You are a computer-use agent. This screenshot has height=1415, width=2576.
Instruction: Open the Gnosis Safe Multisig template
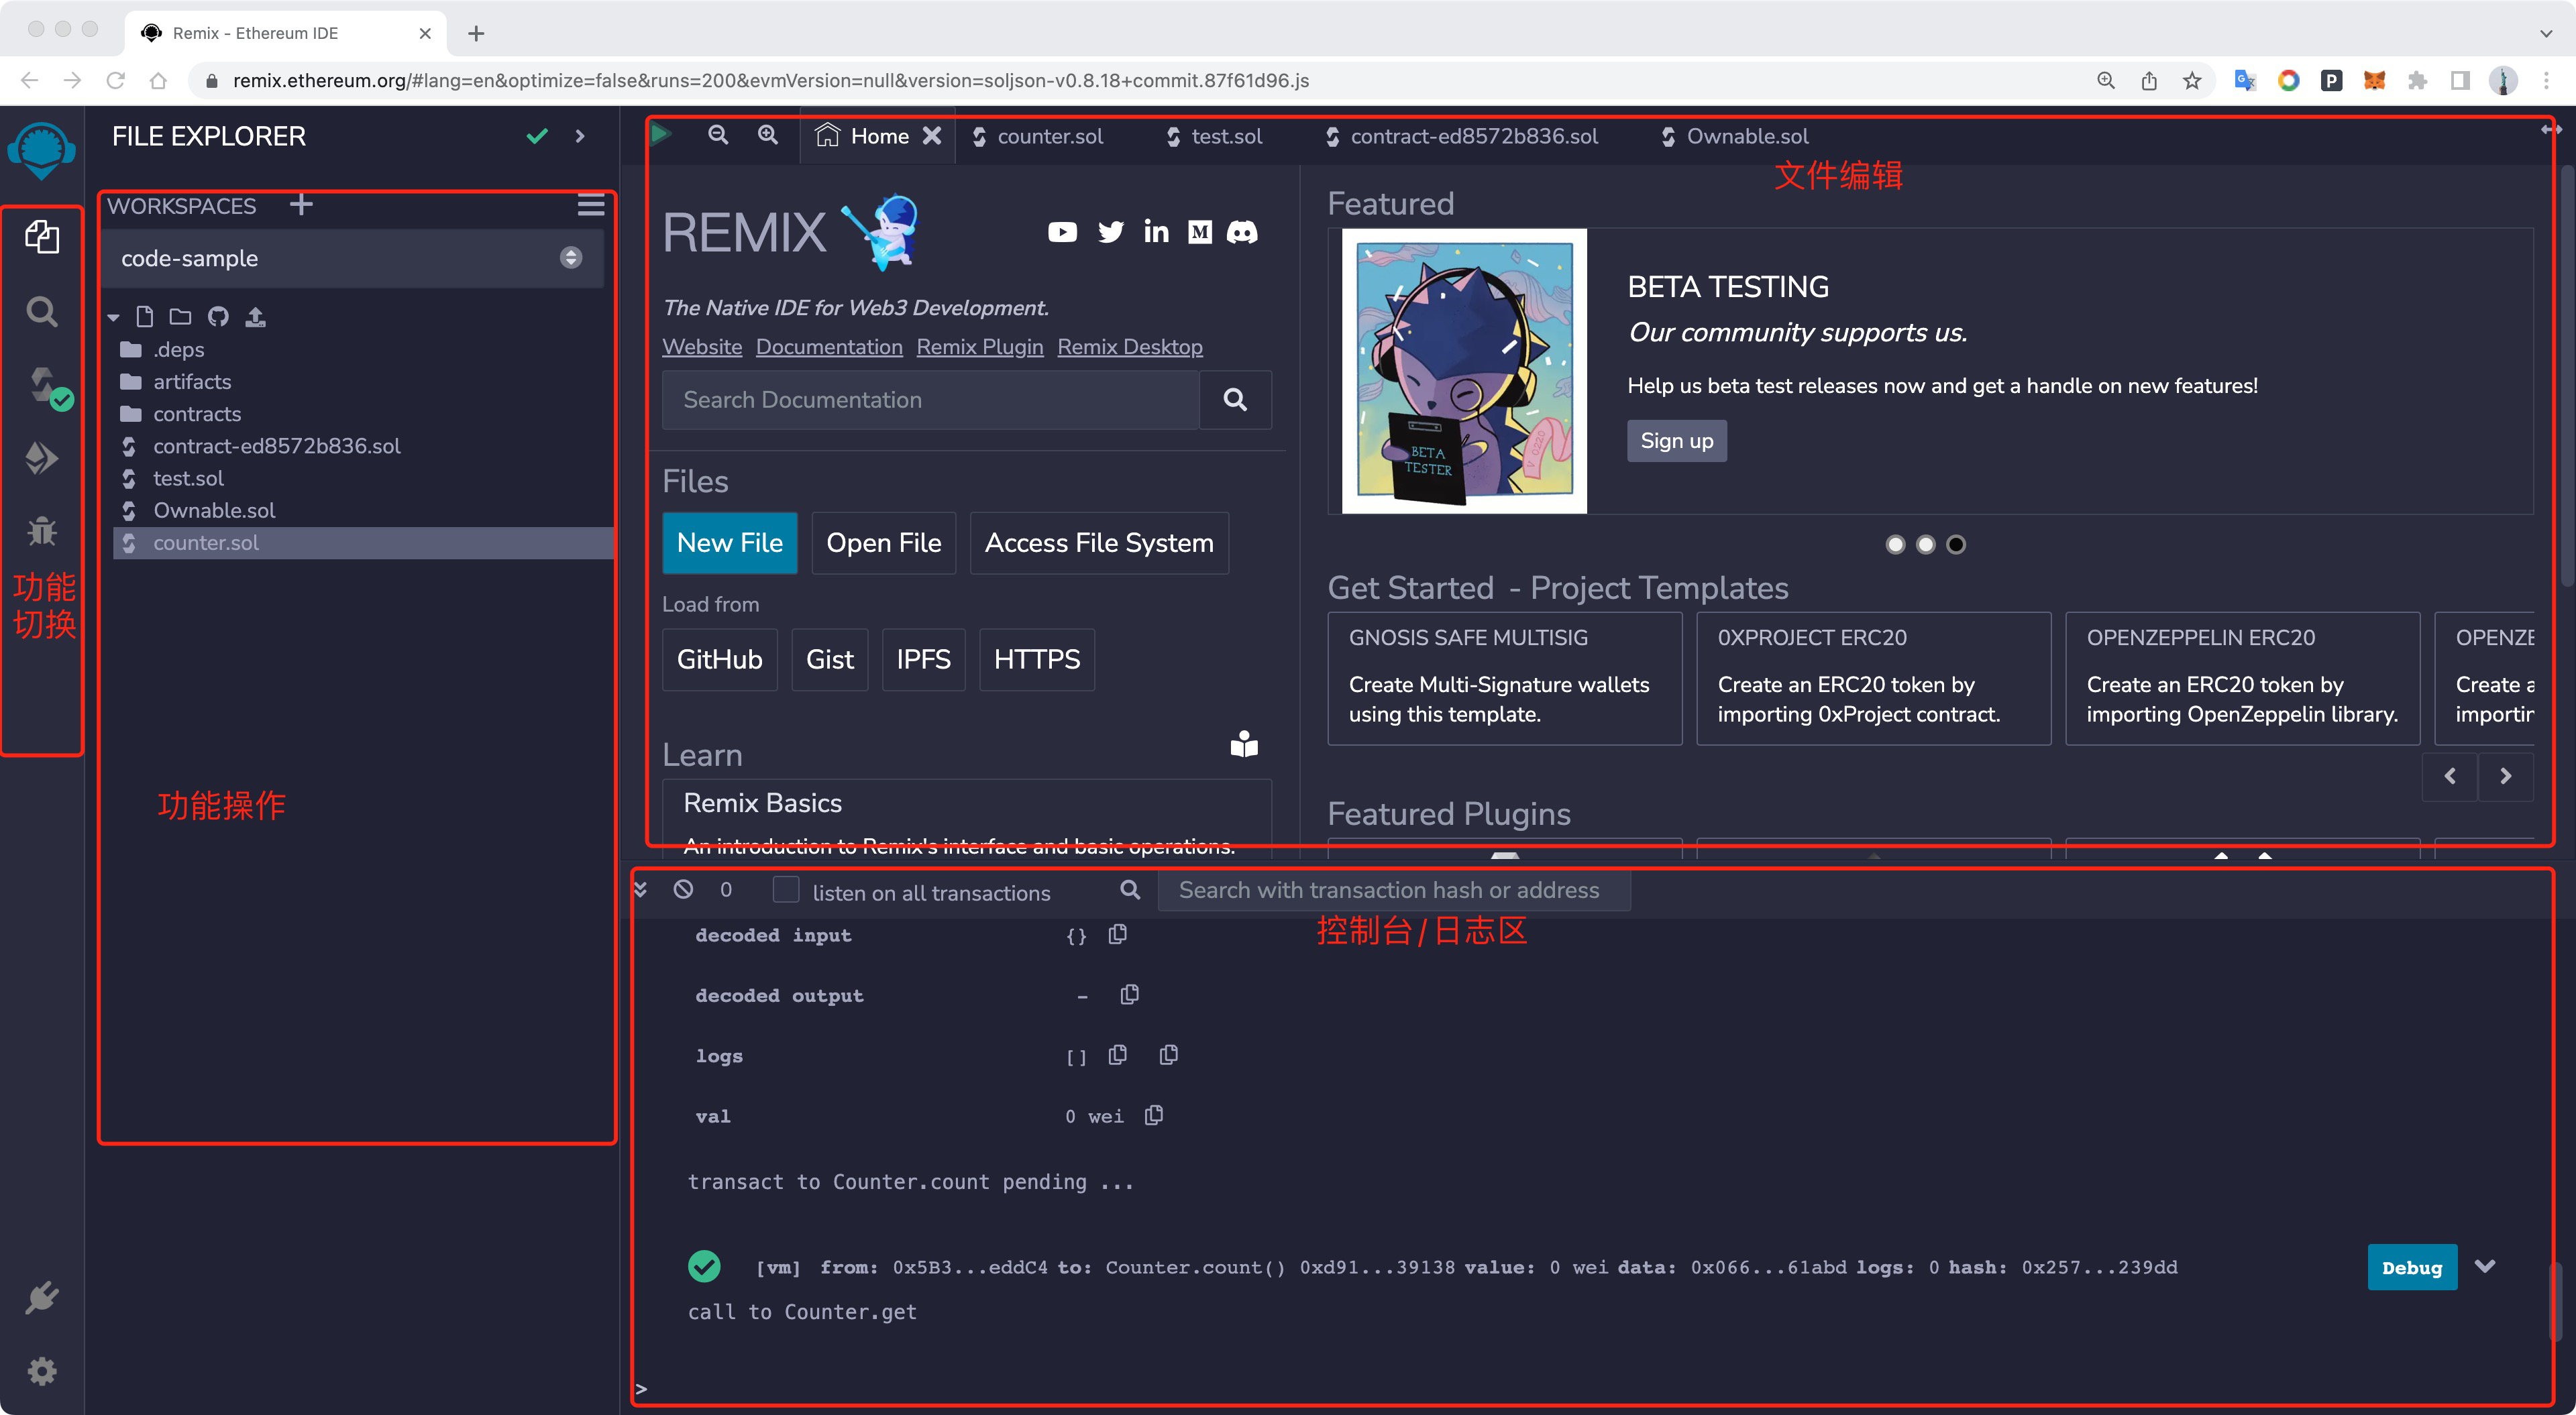[x=1504, y=678]
